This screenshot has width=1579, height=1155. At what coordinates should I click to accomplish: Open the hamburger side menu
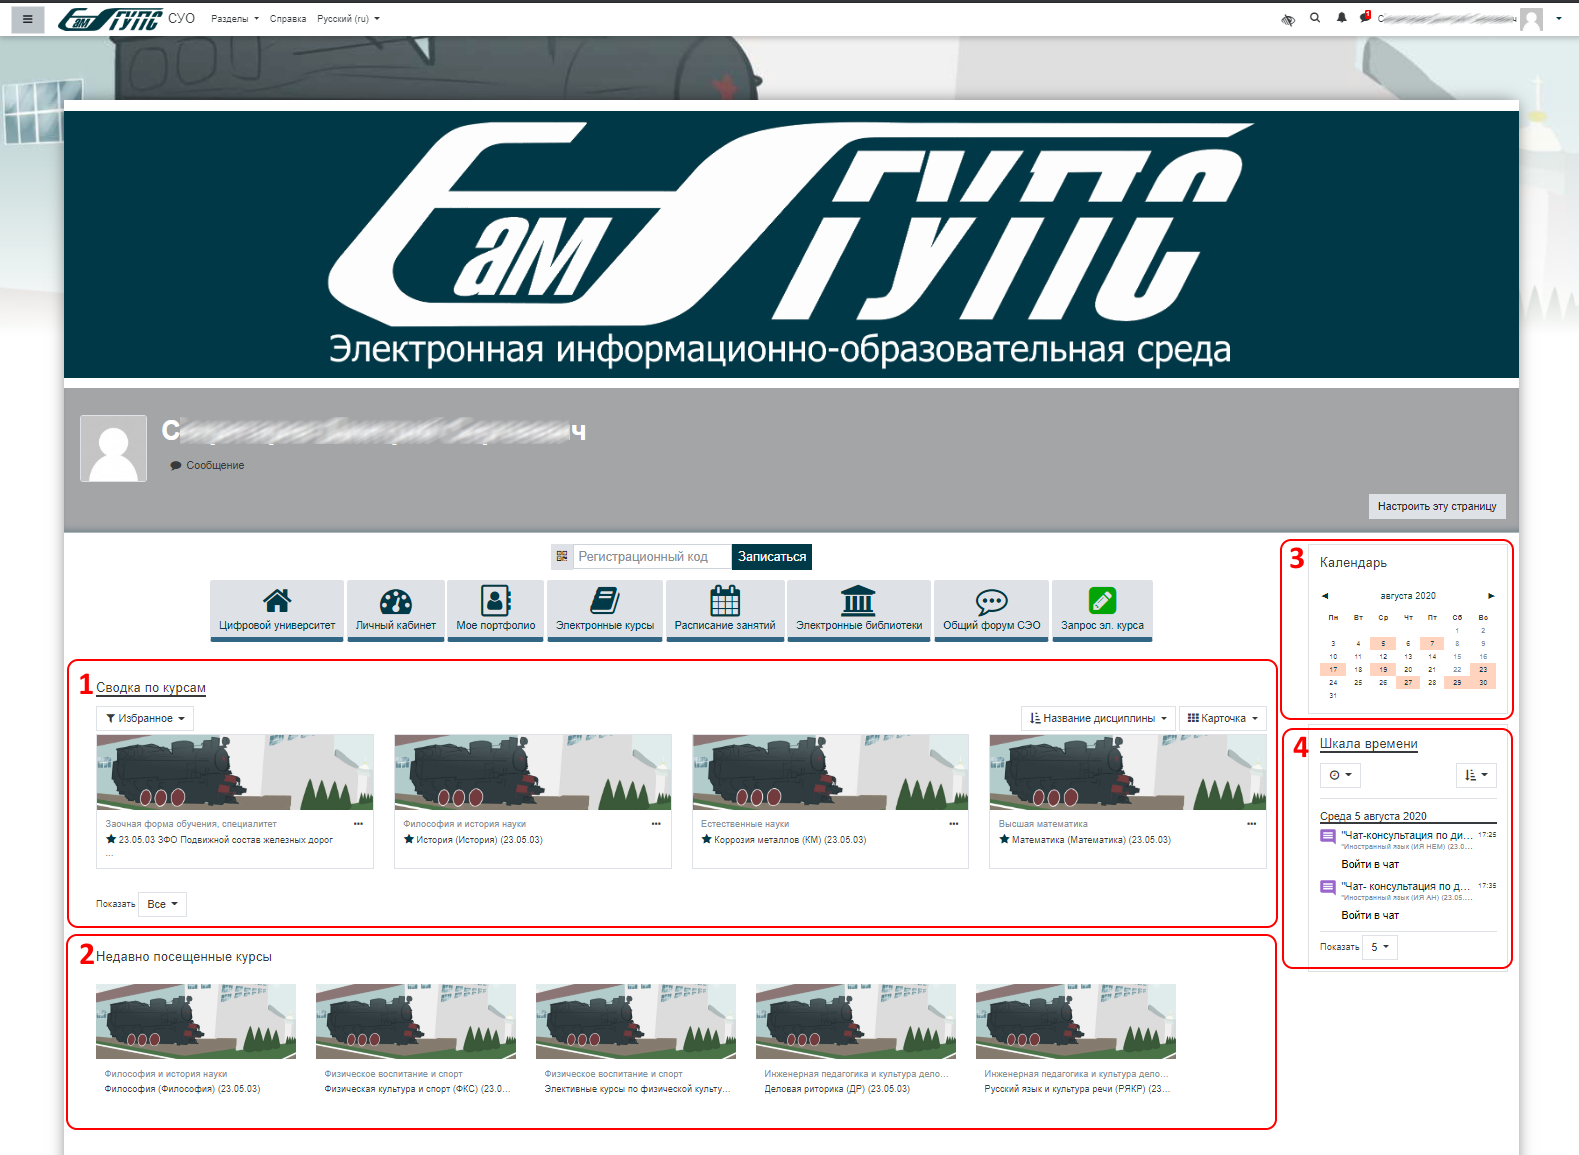pyautogui.click(x=27, y=19)
